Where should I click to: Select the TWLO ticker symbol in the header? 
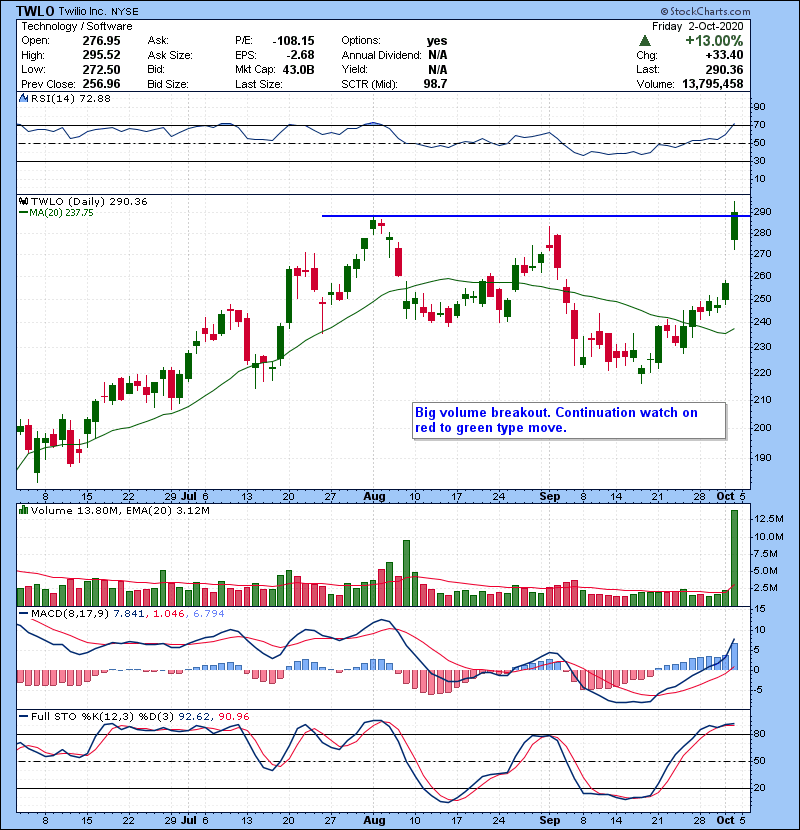click(34, 11)
